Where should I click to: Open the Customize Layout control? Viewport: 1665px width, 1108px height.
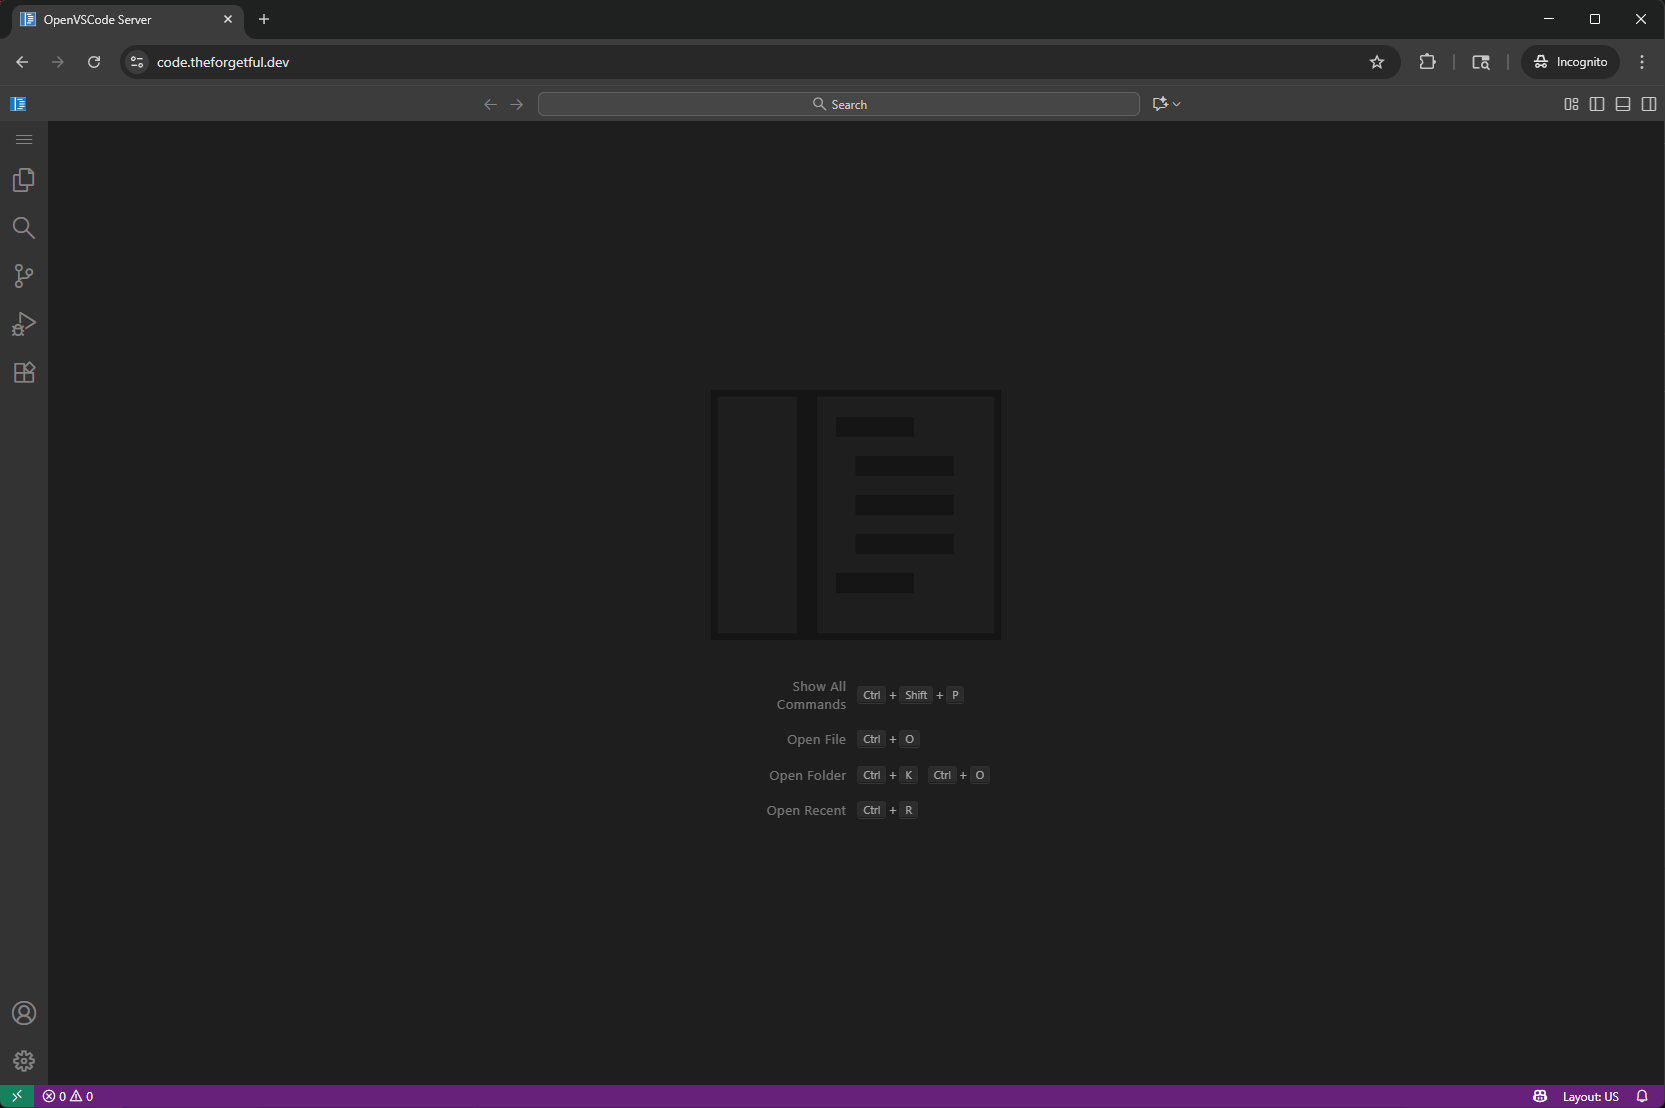pos(1571,103)
